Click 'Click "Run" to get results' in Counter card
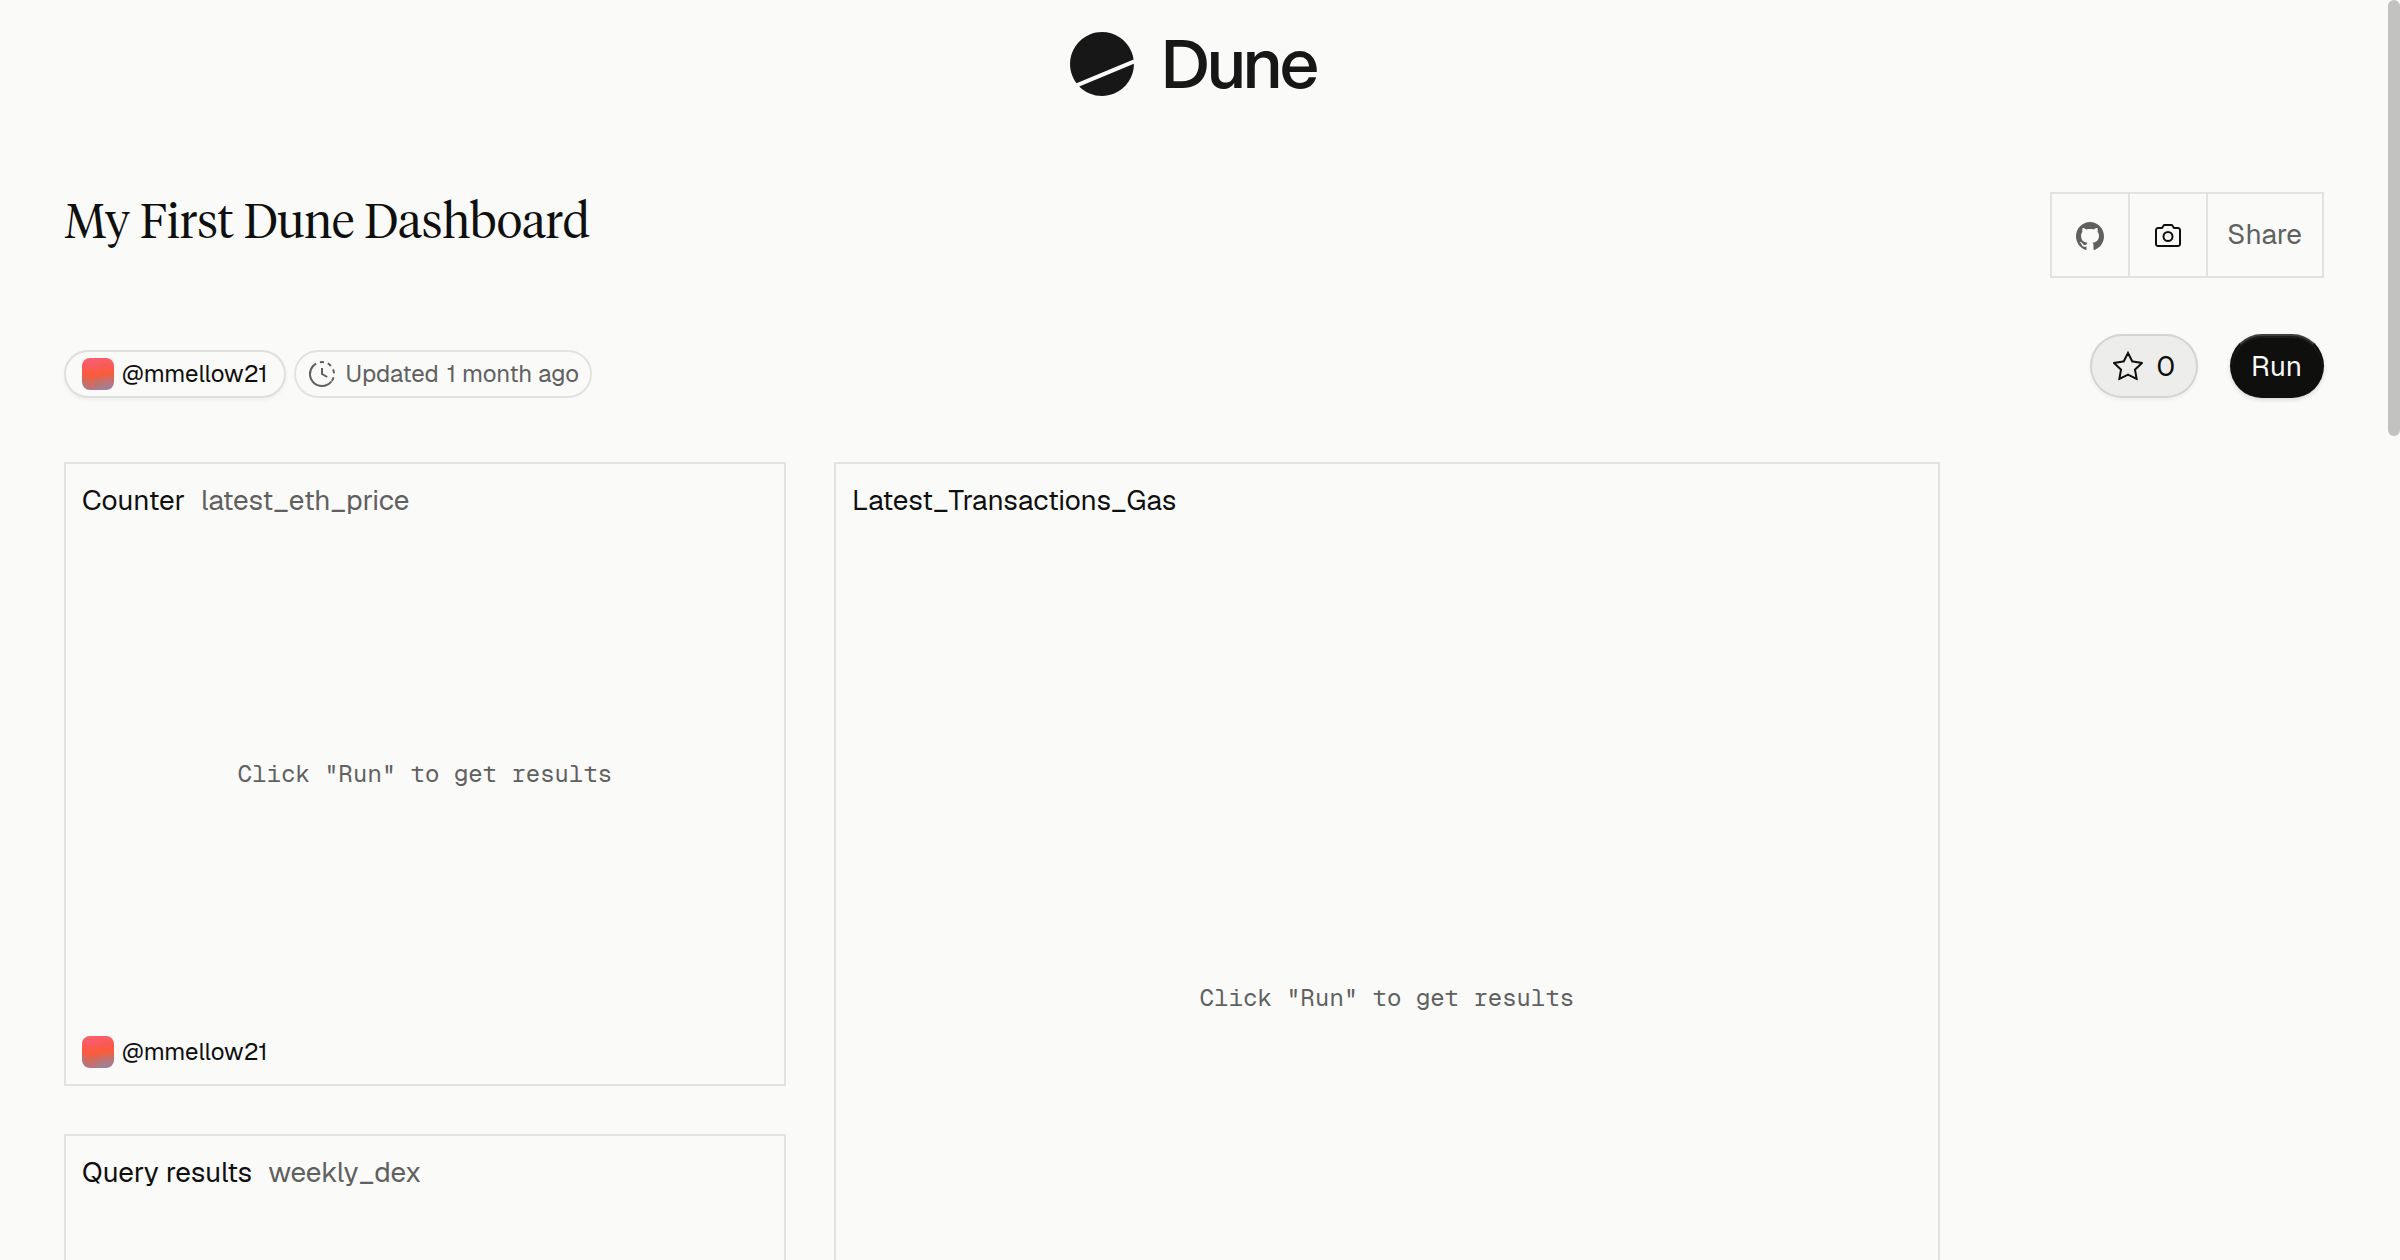Viewport: 2400px width, 1260px height. pos(424,774)
